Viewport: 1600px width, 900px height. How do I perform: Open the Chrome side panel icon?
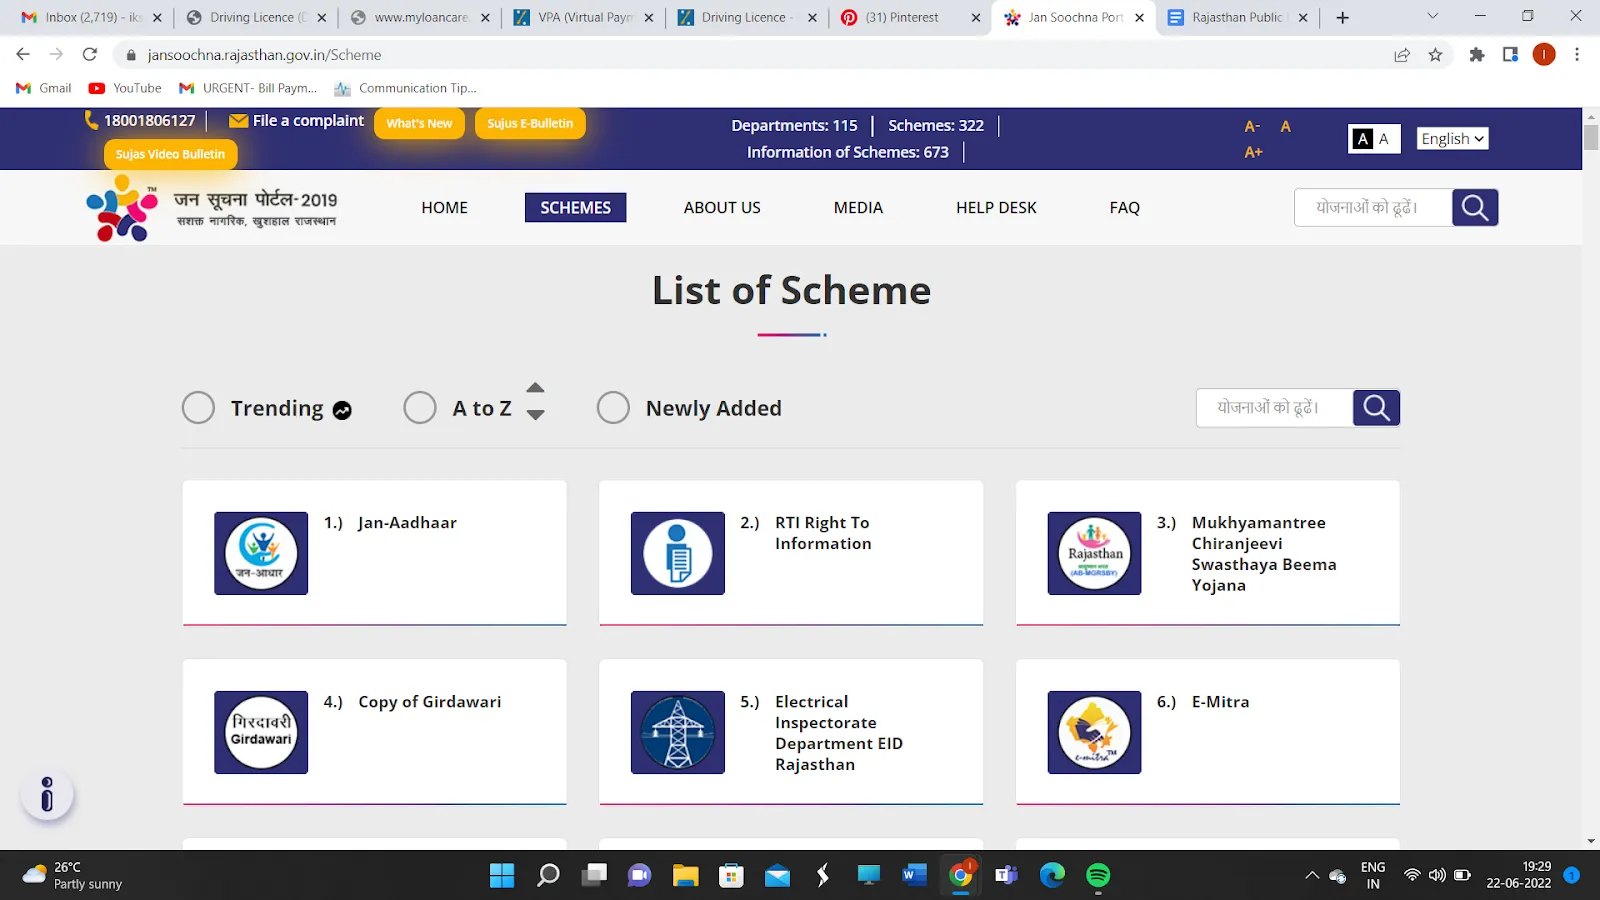click(x=1510, y=55)
